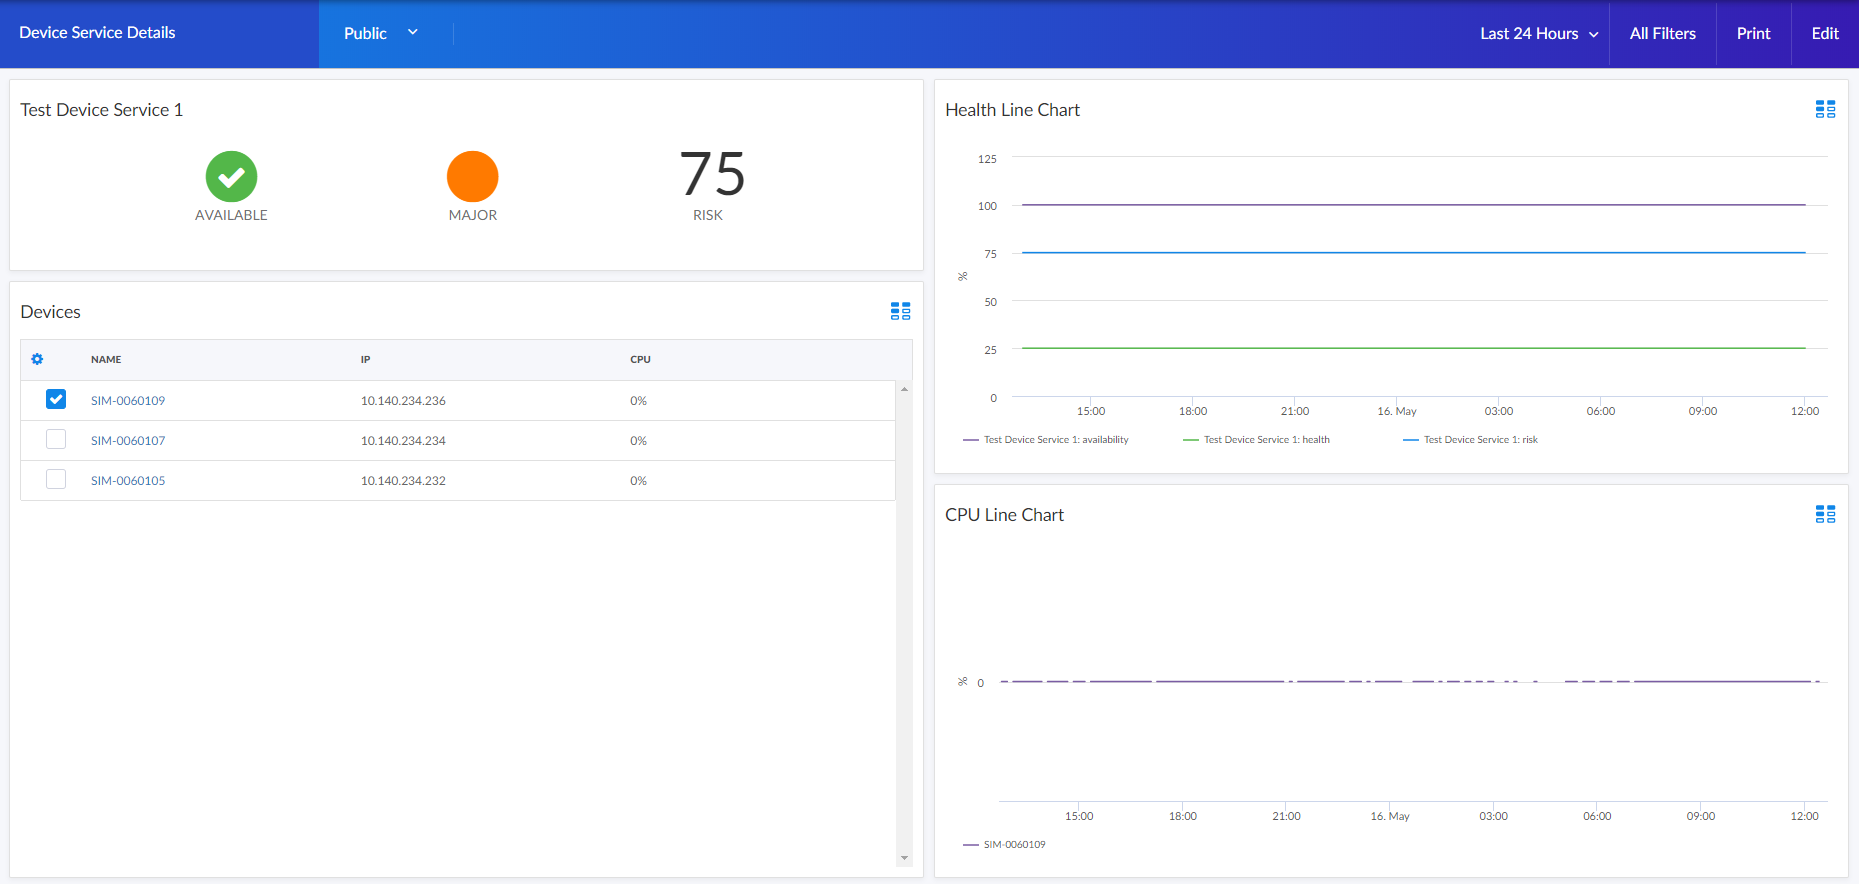1859x884 pixels.
Task: Click the Devices table gear settings icon
Action: coord(37,359)
